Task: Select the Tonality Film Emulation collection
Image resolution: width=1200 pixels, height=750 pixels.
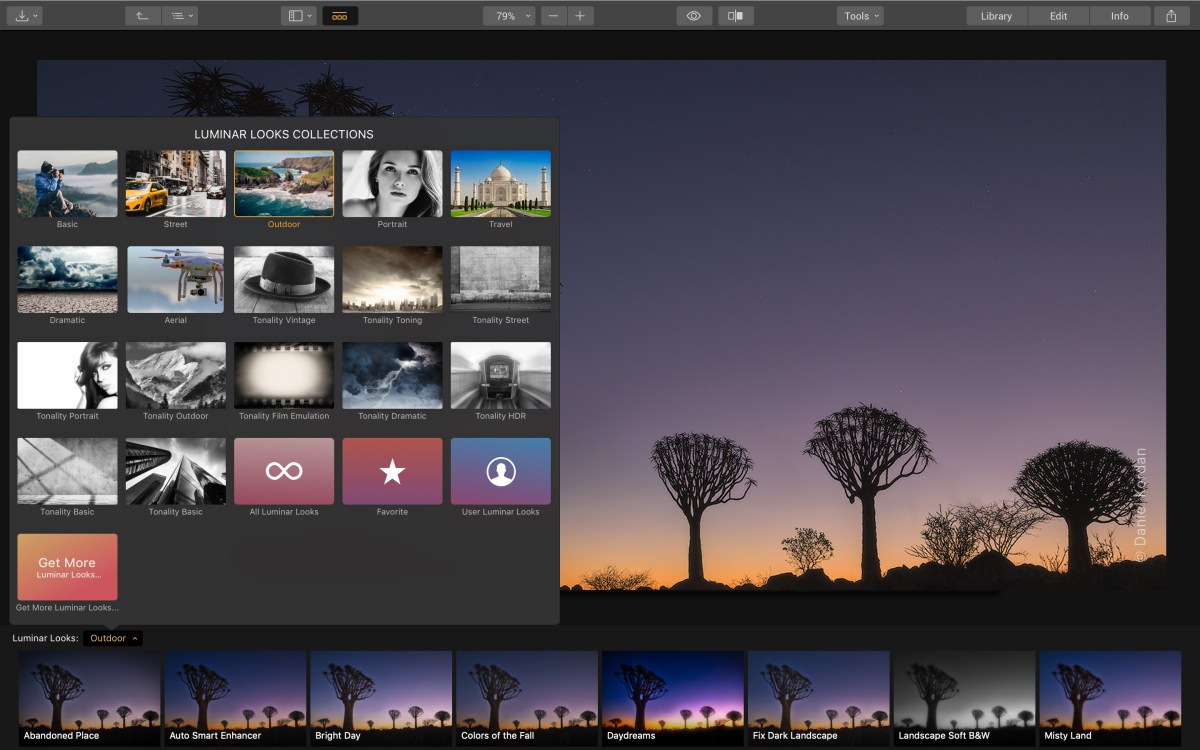Action: coord(284,375)
